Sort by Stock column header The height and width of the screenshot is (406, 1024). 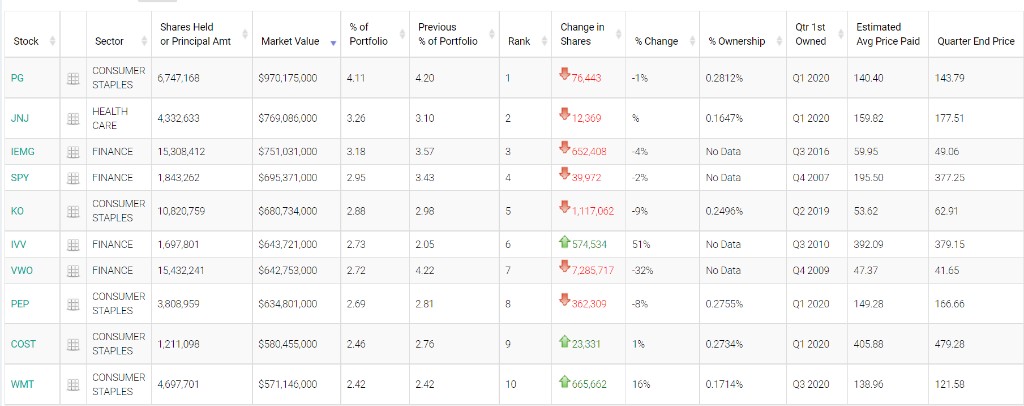[27, 41]
